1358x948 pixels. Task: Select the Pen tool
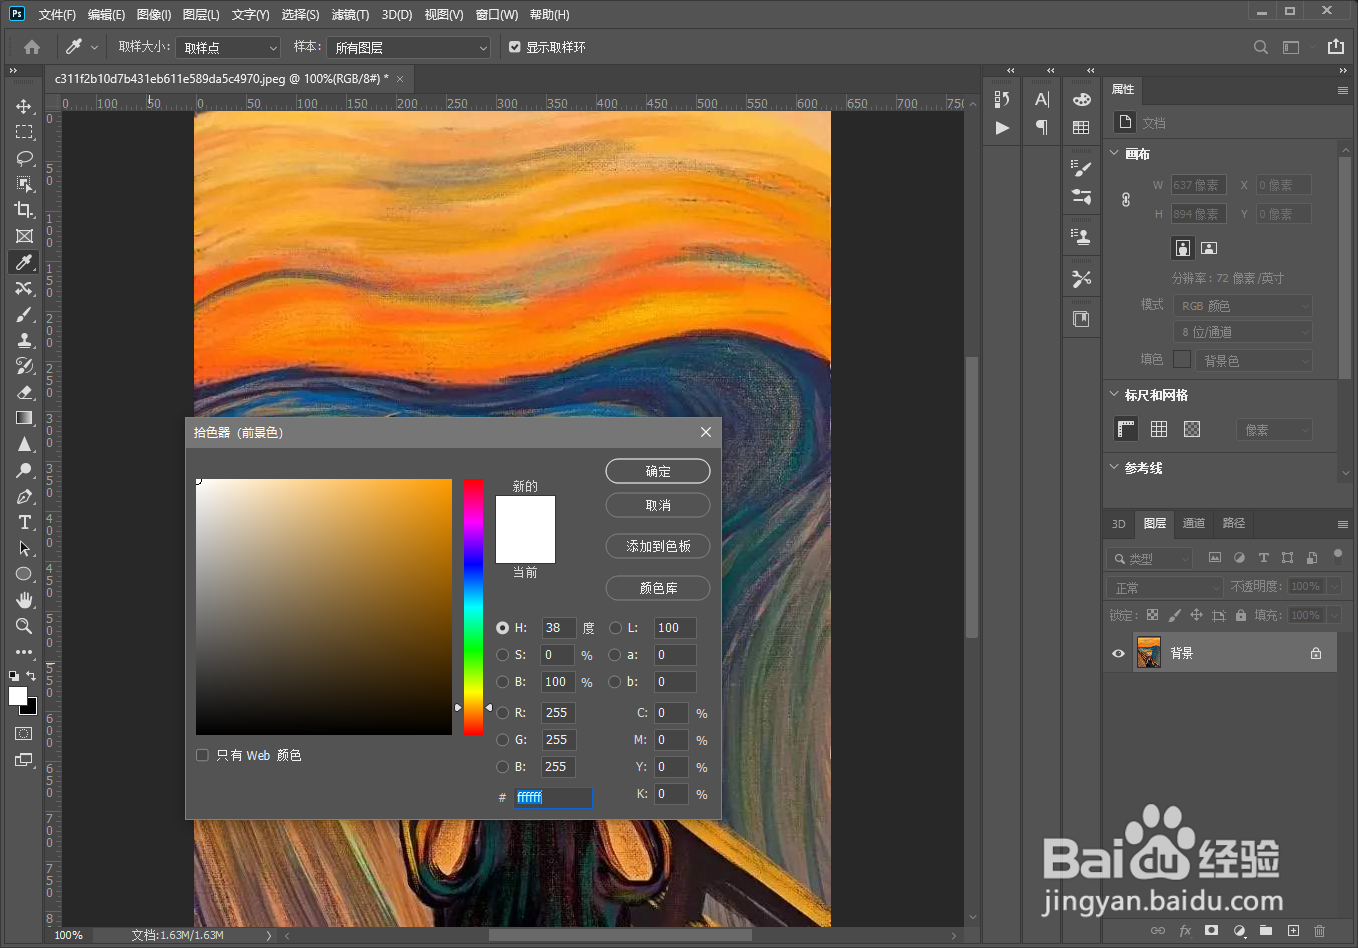tap(24, 496)
